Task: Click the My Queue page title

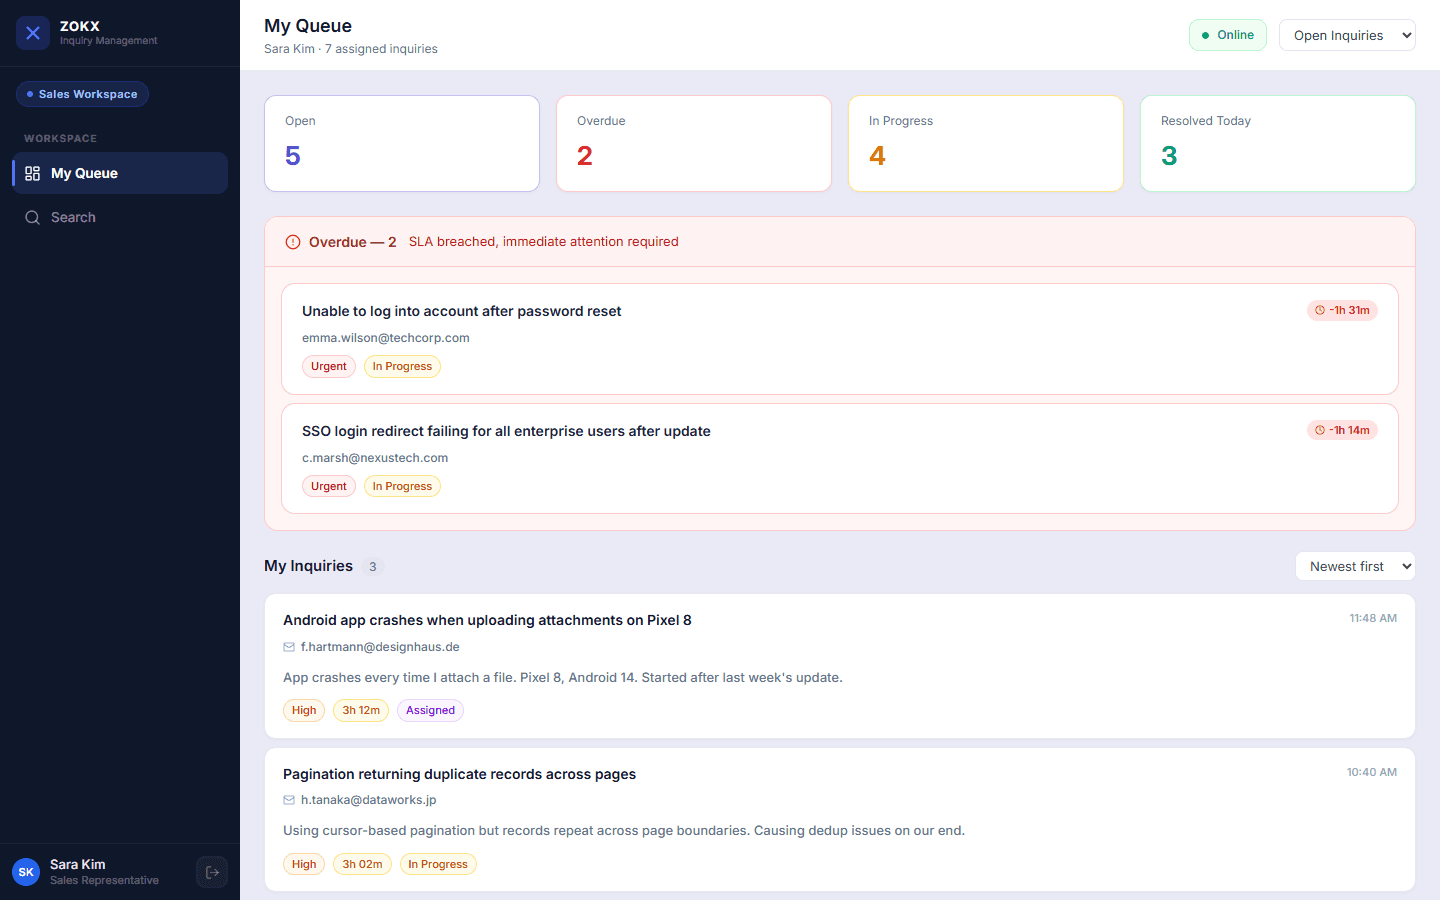Action: tap(308, 26)
